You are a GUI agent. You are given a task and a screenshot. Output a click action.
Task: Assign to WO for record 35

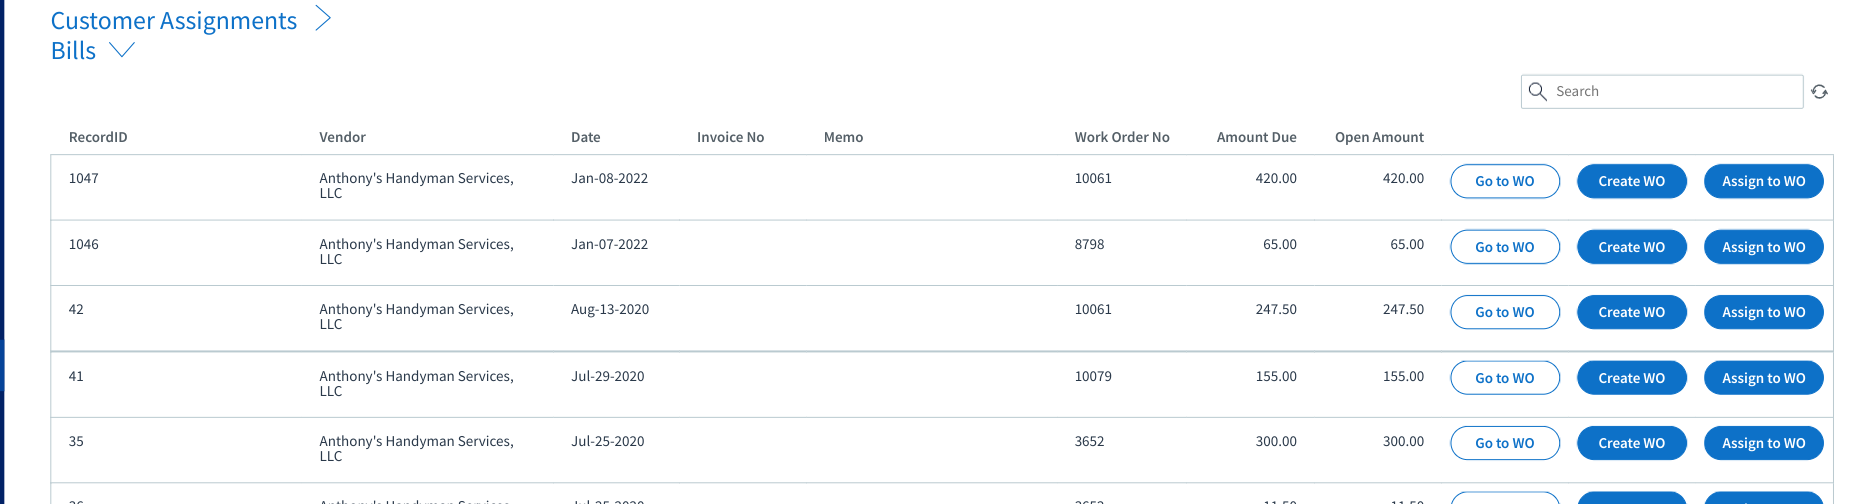pyautogui.click(x=1764, y=443)
